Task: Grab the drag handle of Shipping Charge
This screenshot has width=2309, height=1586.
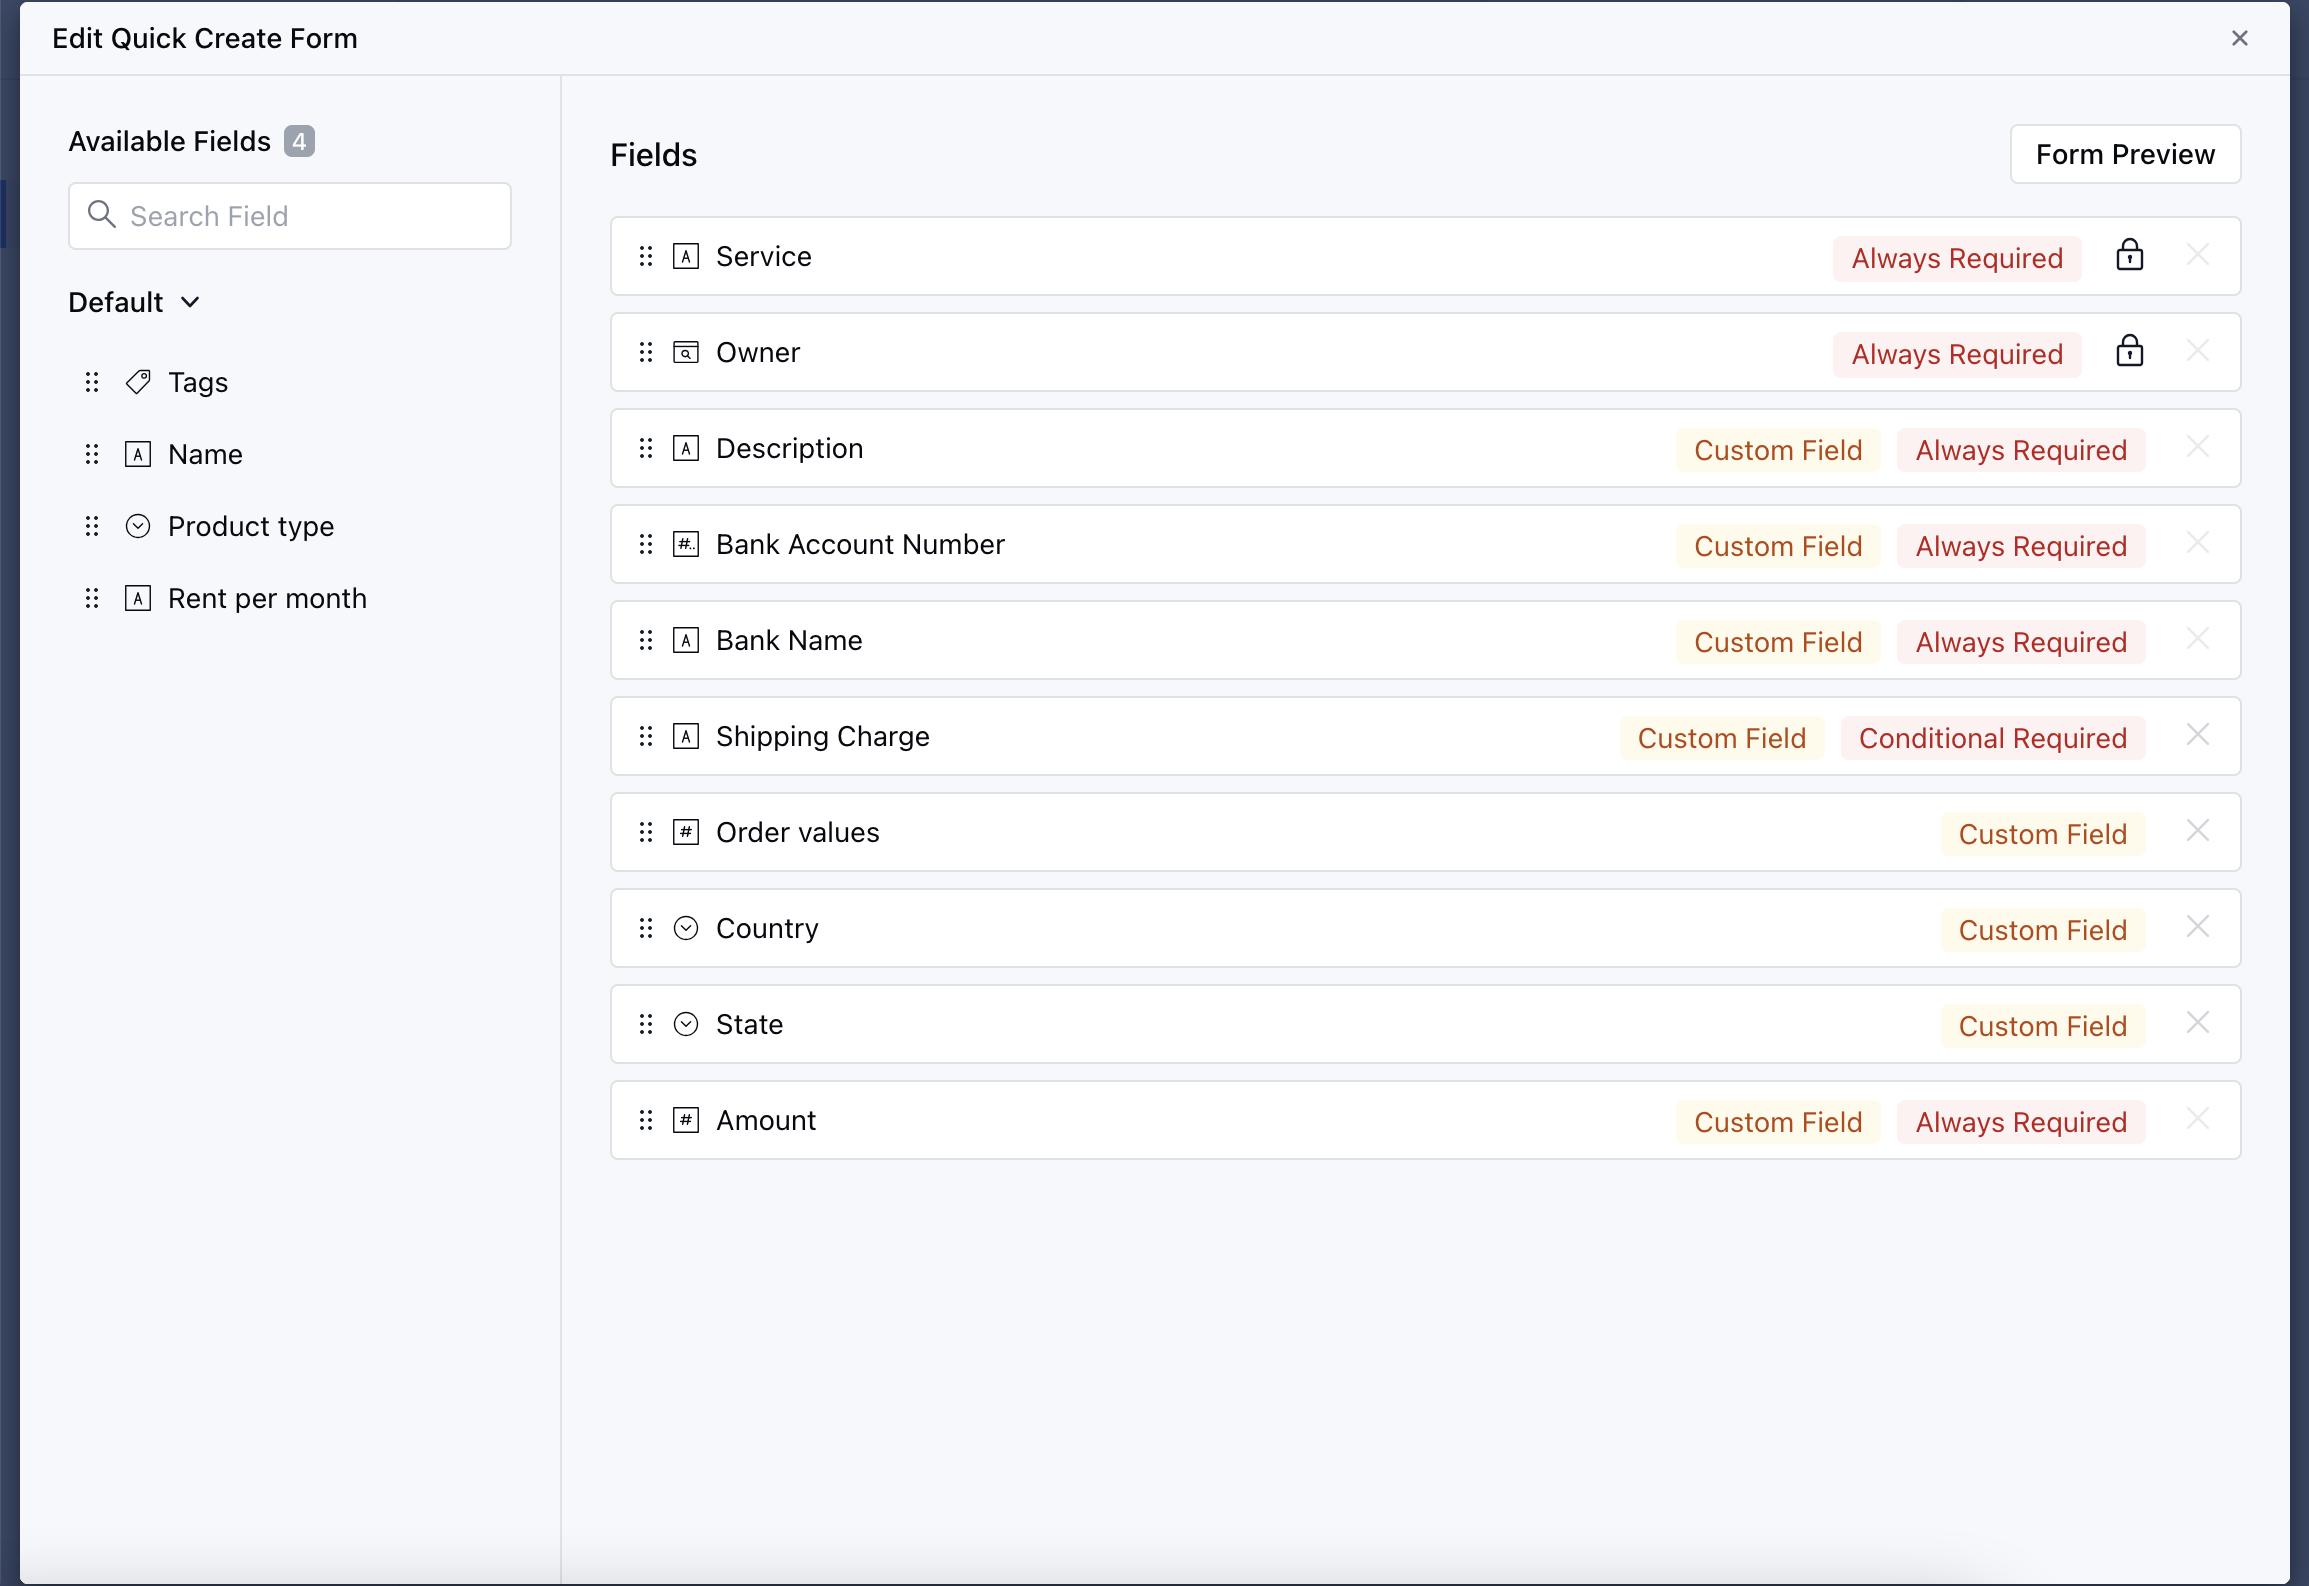Action: coord(646,737)
